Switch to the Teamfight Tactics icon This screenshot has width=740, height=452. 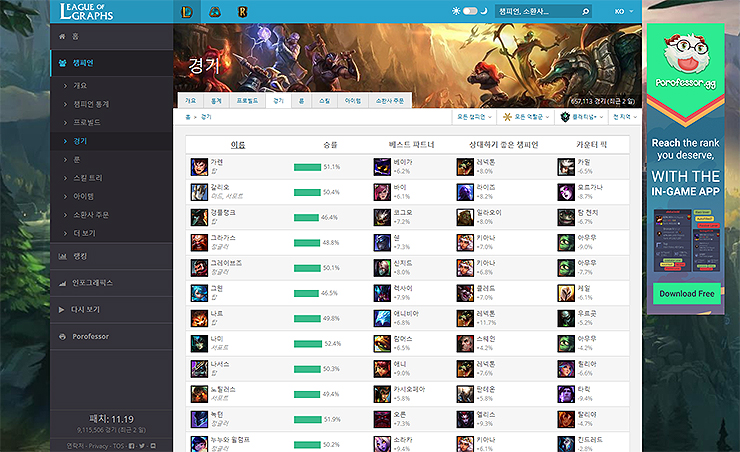[215, 12]
